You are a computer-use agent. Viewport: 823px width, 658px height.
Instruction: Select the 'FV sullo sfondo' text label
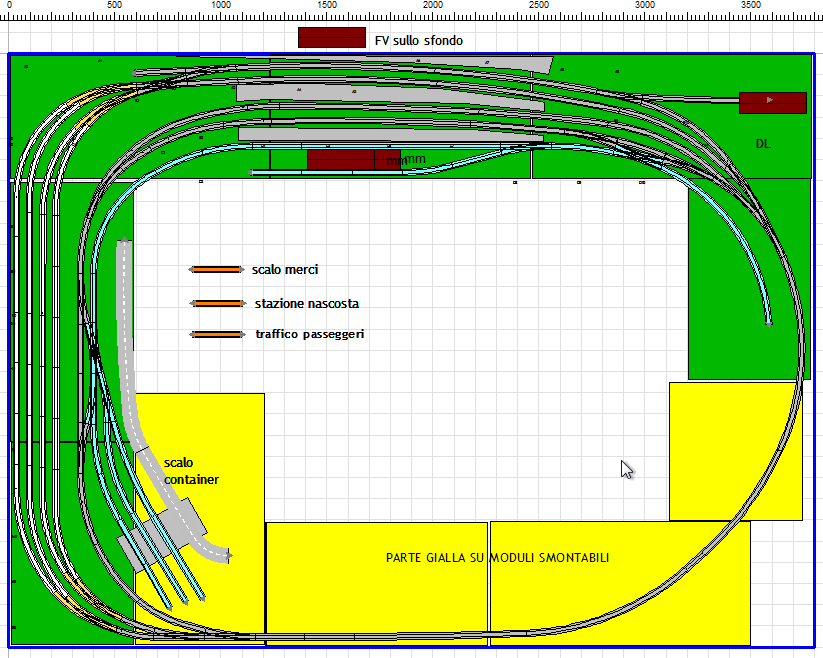click(418, 40)
